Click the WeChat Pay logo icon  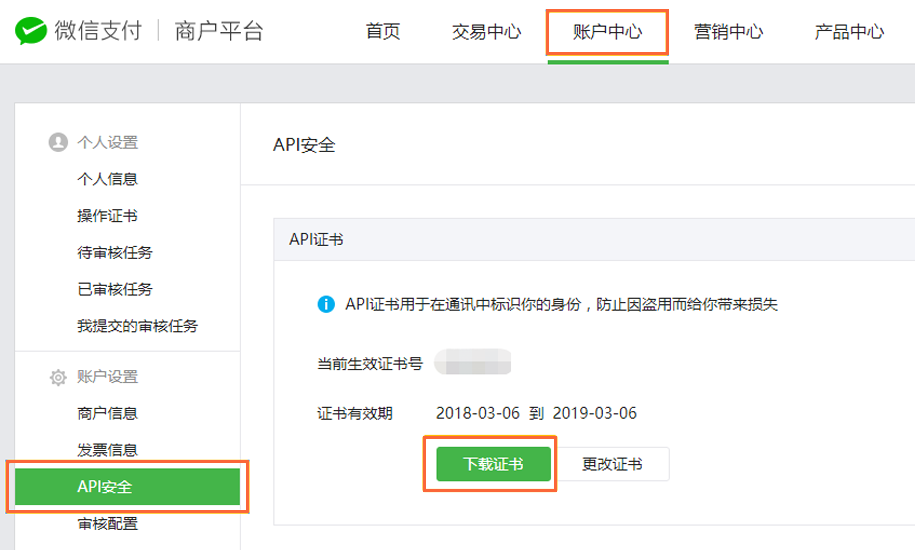(30, 31)
